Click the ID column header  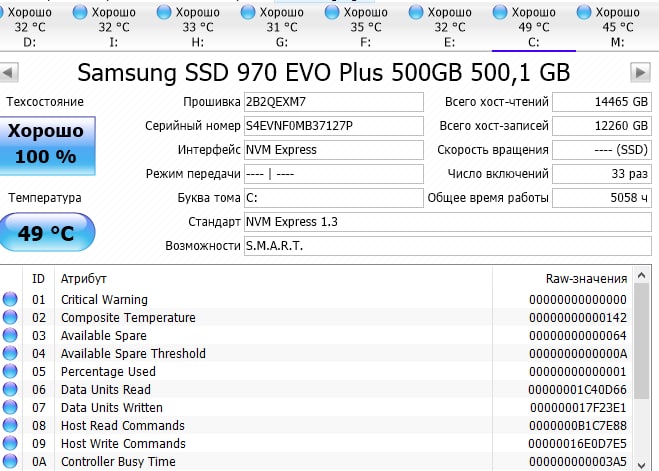point(38,279)
